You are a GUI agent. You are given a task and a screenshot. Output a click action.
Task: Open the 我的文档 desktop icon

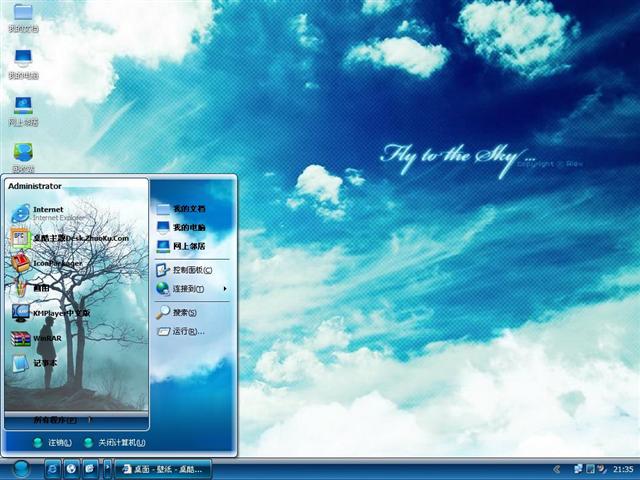pos(23,18)
